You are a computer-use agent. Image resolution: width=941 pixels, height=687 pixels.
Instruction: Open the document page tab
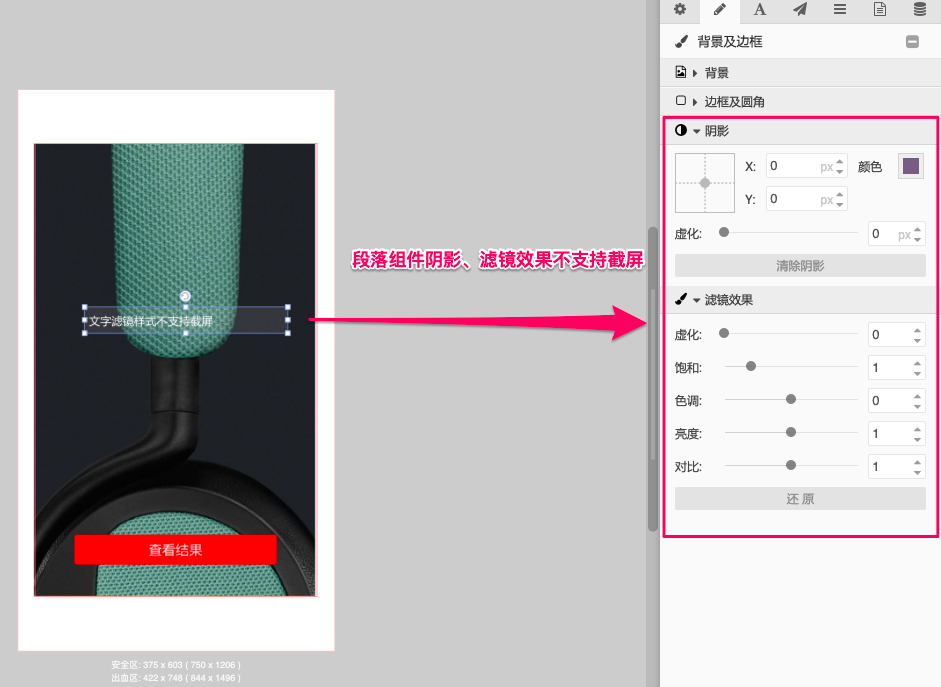[x=879, y=10]
